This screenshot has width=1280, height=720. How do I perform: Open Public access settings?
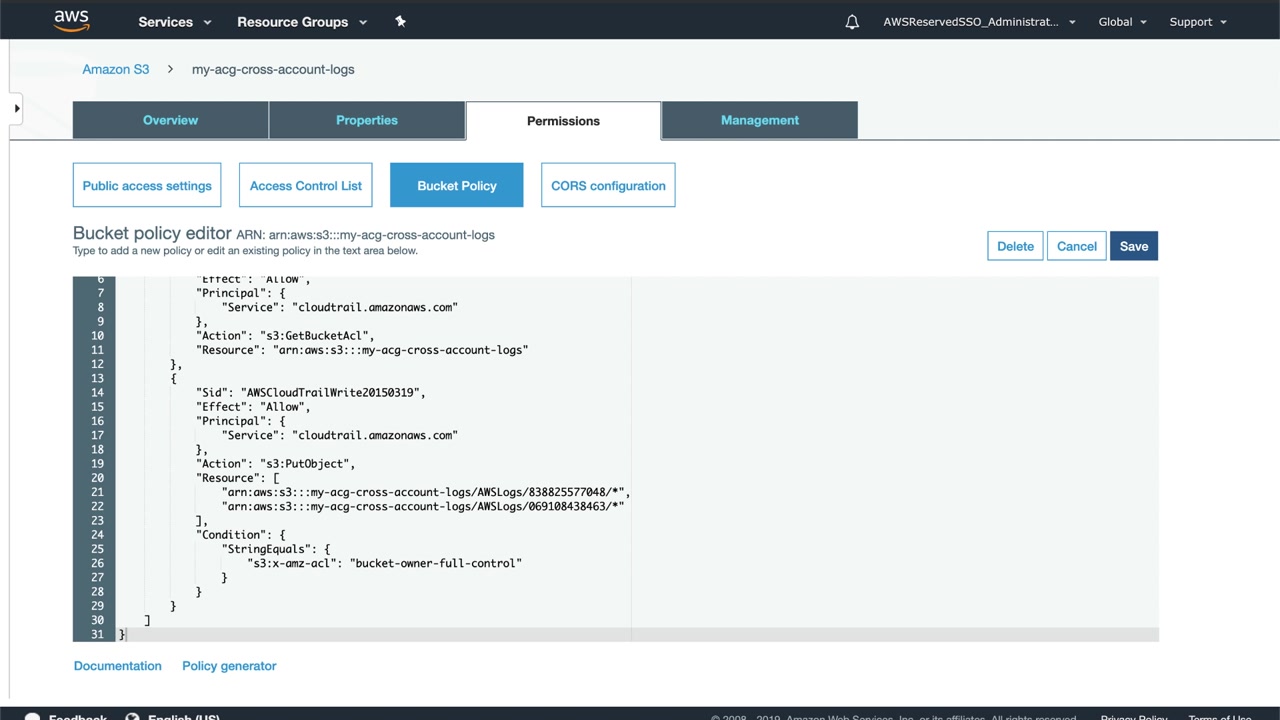coord(147,185)
